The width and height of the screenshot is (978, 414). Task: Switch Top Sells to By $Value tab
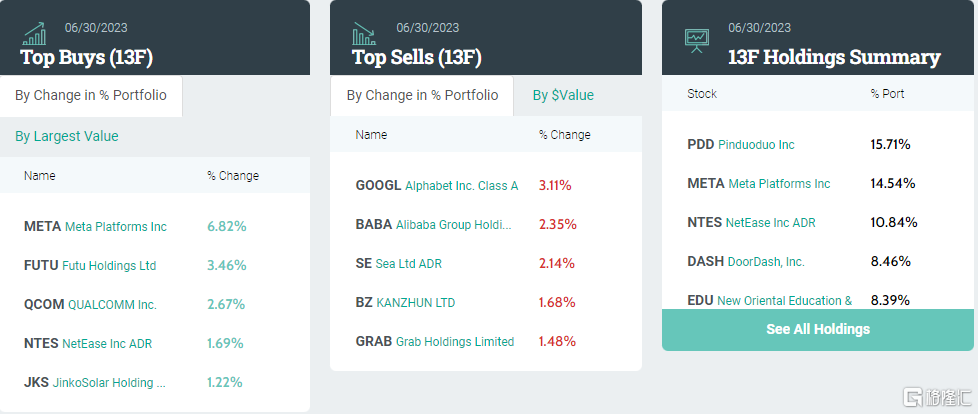point(563,95)
